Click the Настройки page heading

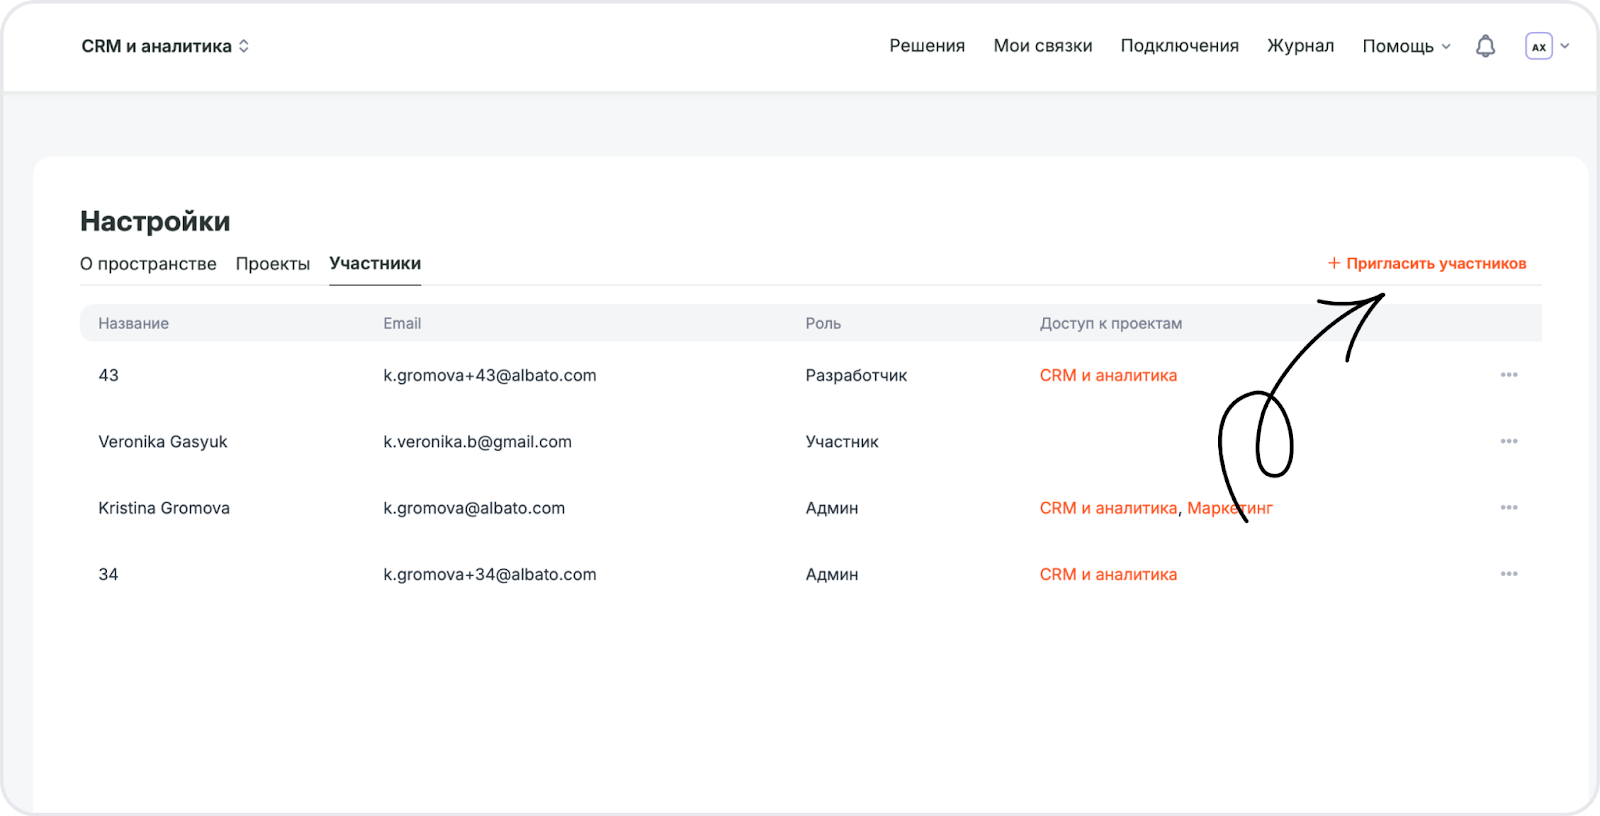[x=155, y=221]
